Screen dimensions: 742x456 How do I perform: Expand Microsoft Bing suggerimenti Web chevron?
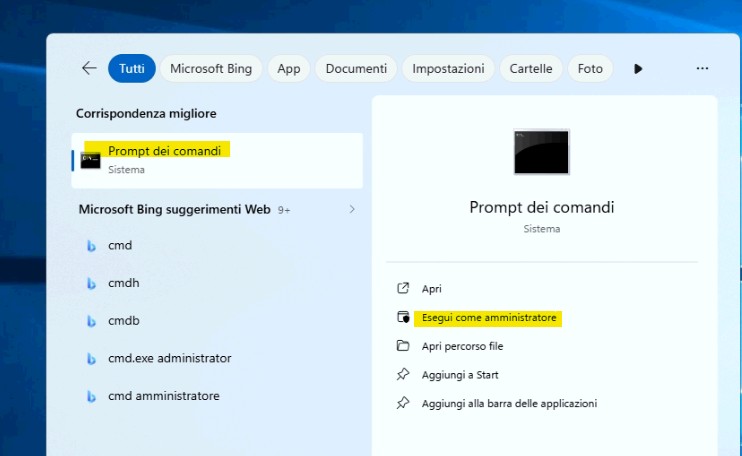click(352, 209)
